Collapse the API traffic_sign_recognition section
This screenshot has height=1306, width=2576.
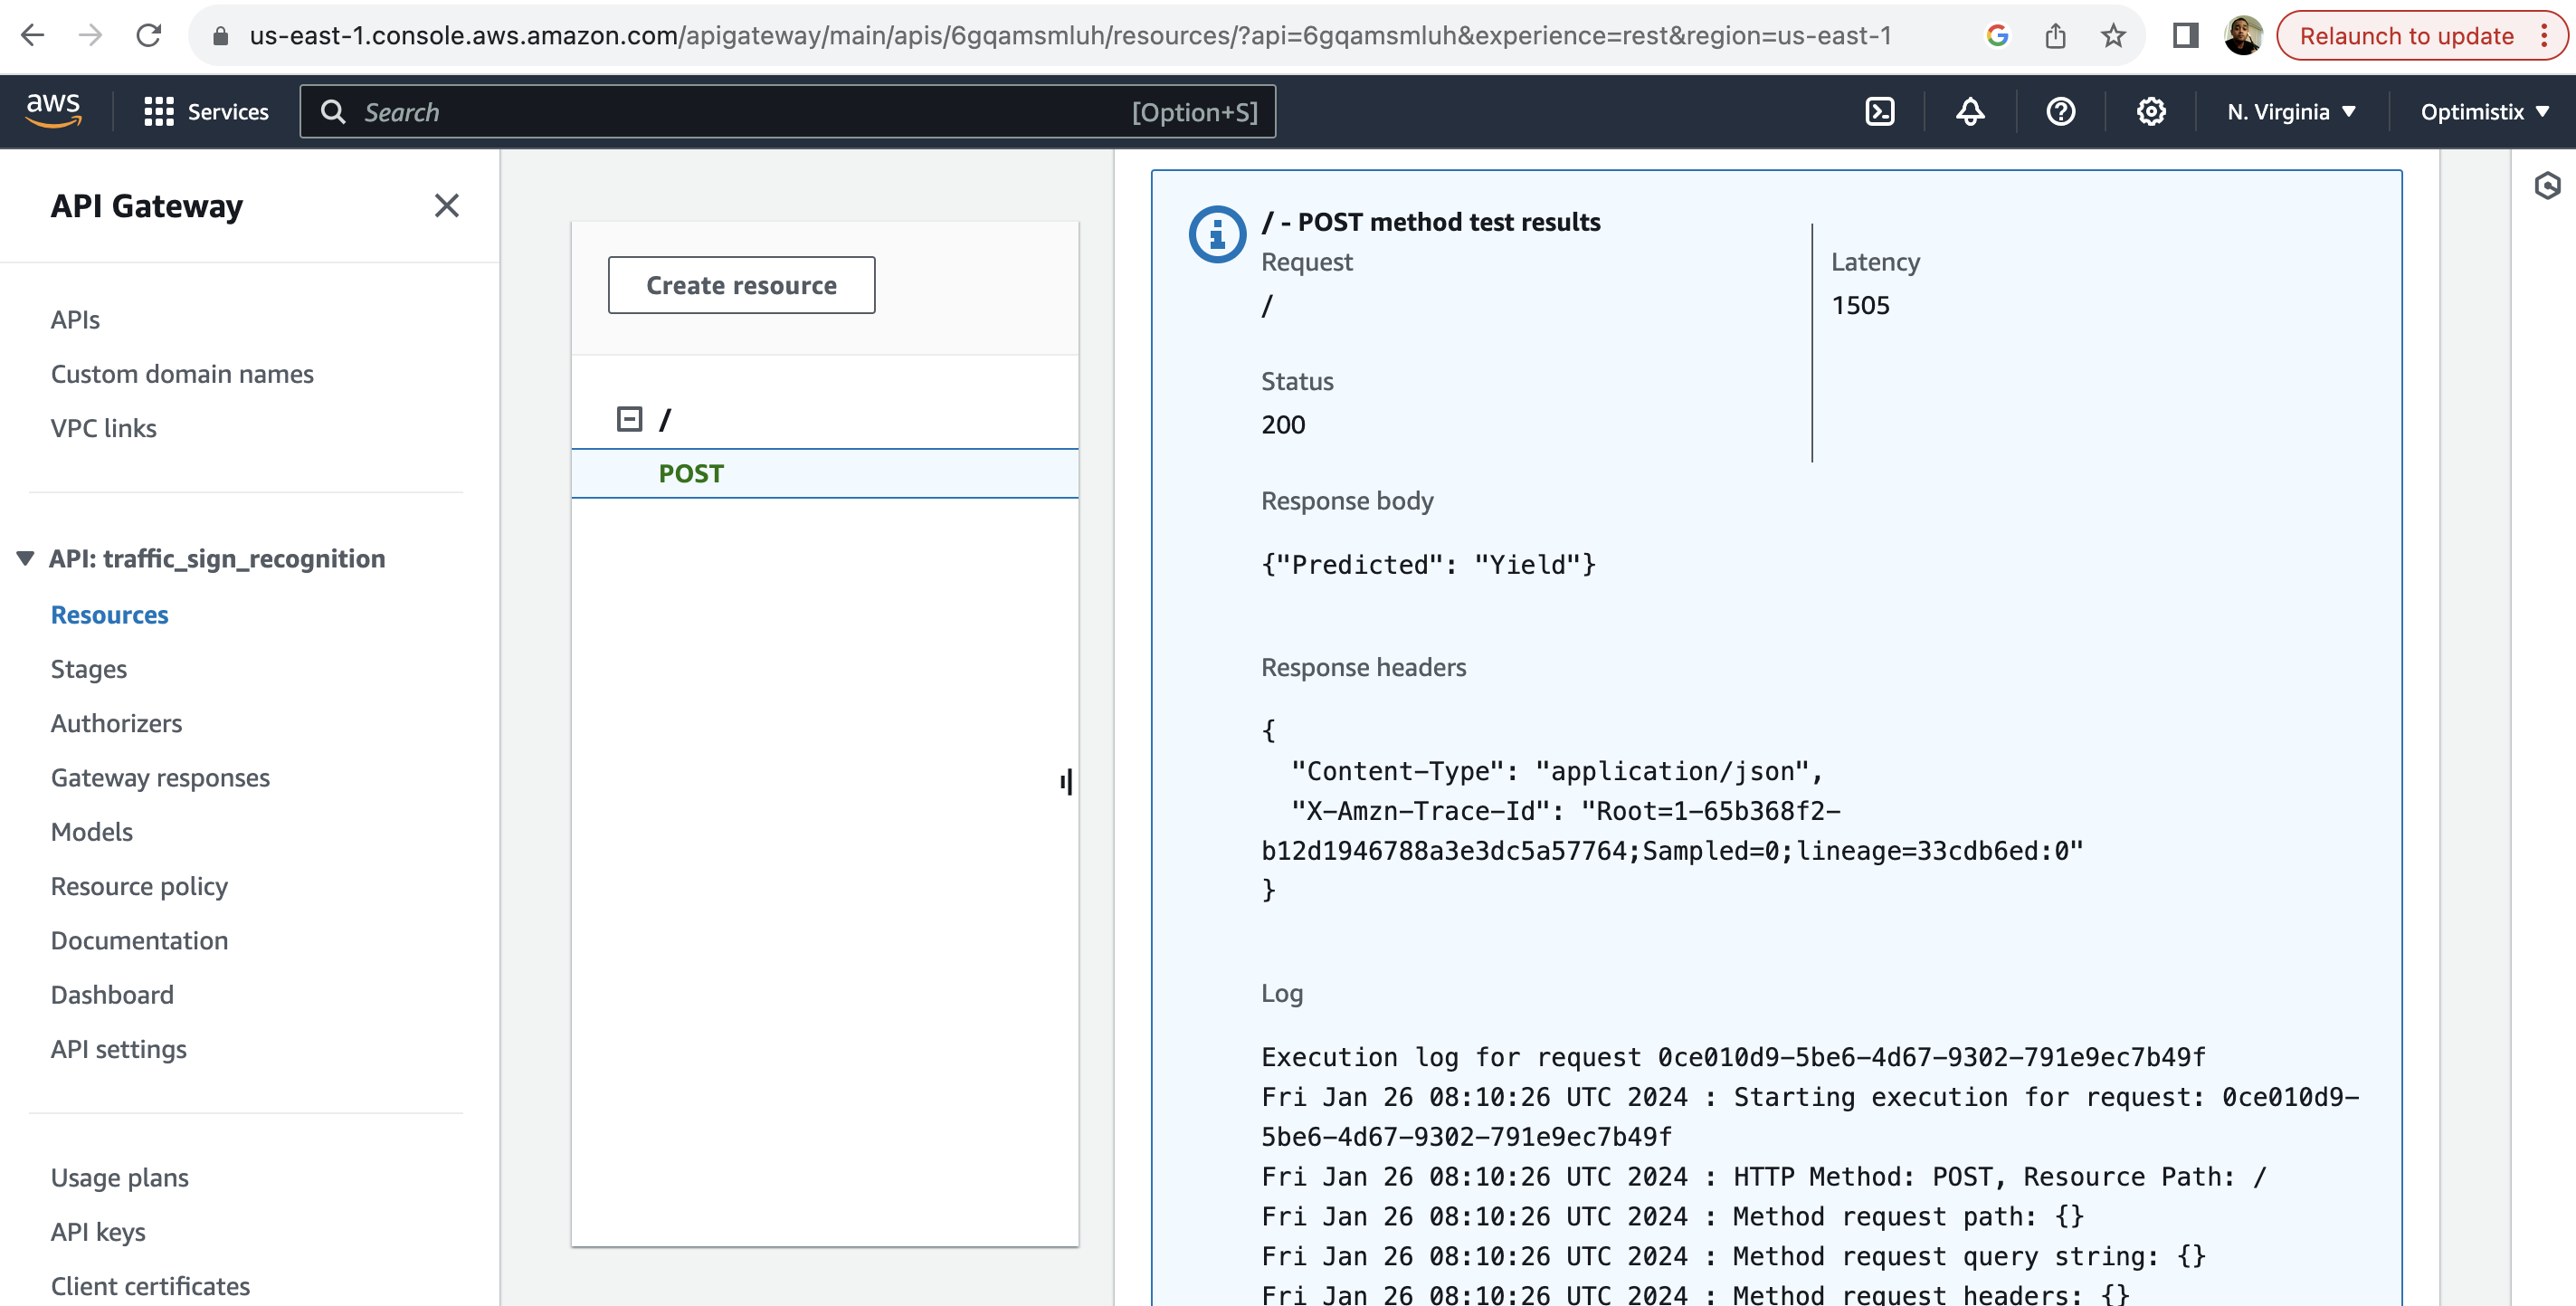tap(26, 558)
